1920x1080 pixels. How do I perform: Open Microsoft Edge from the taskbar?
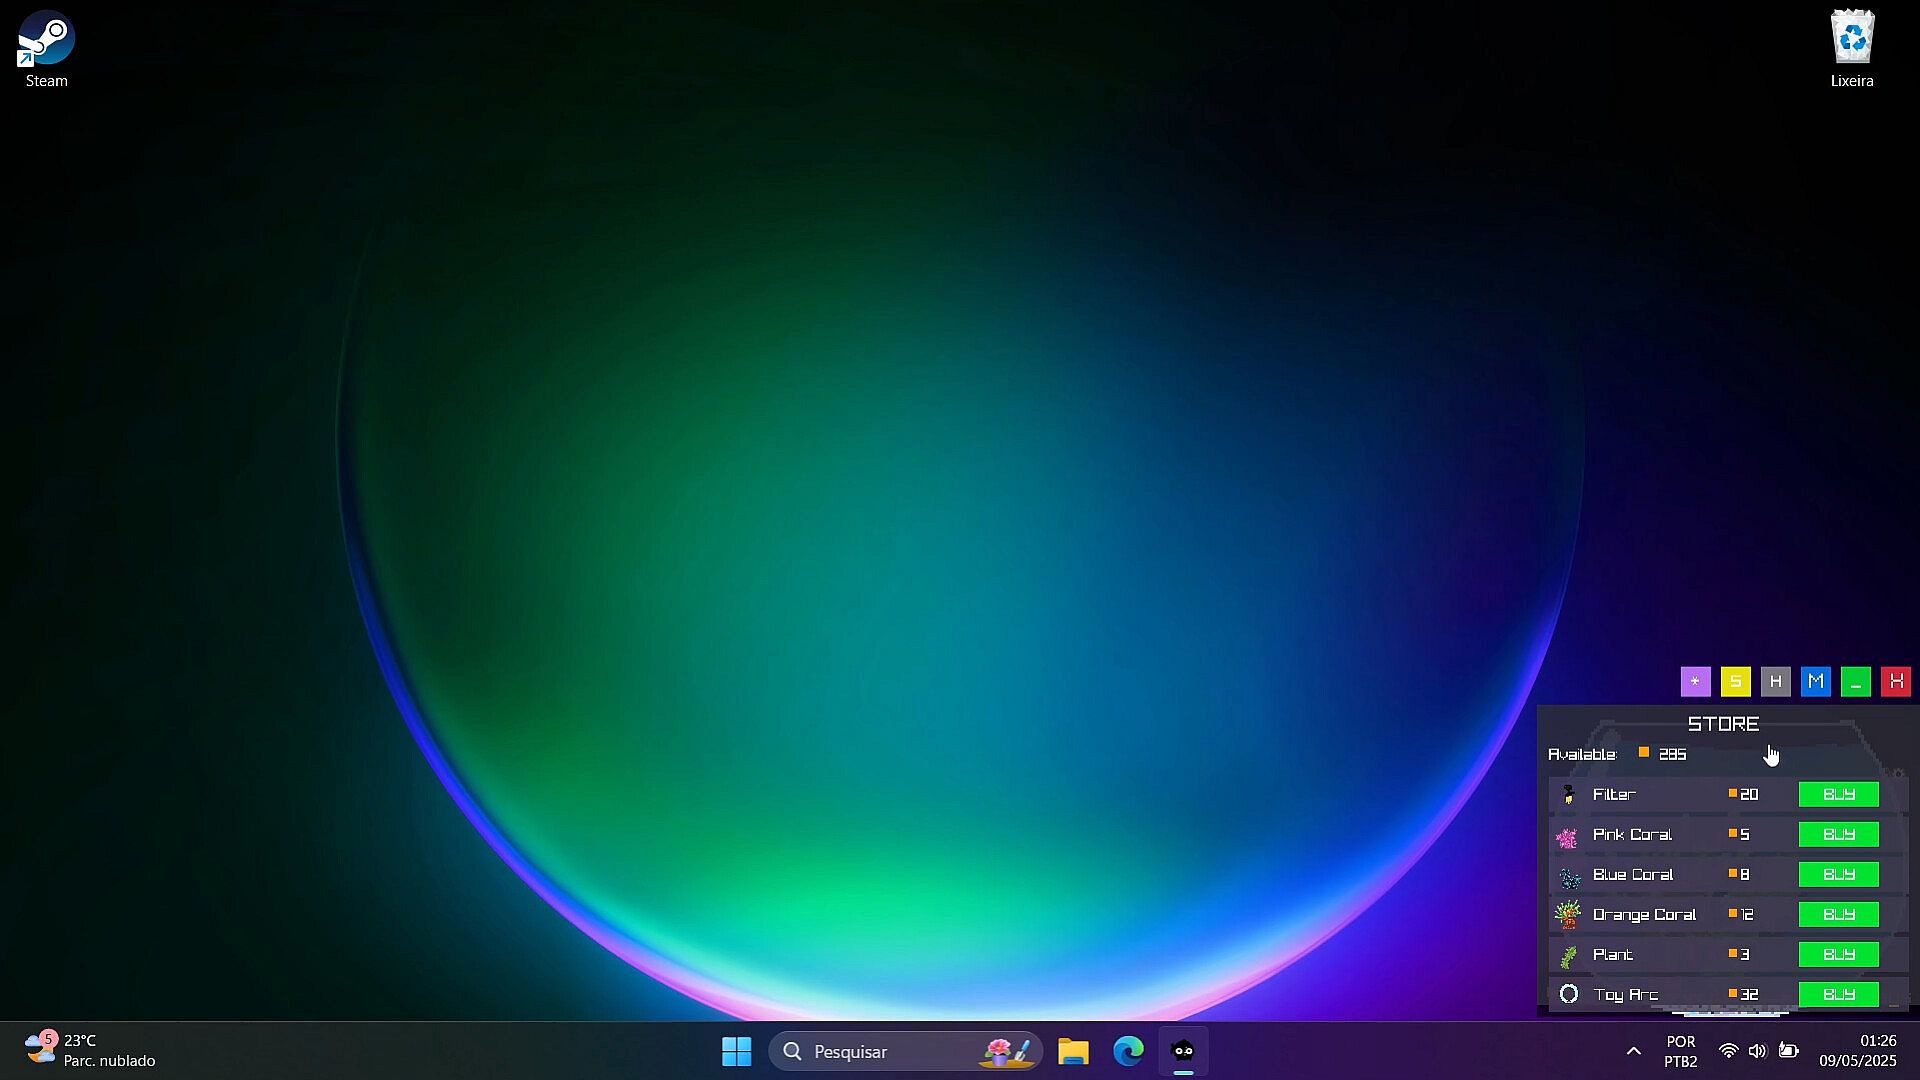[1129, 1051]
